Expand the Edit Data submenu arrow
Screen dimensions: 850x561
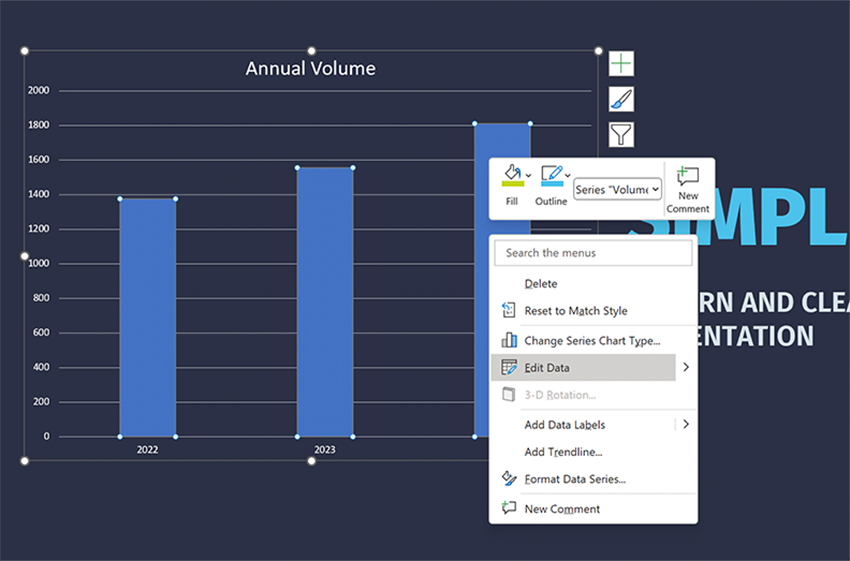pyautogui.click(x=686, y=367)
